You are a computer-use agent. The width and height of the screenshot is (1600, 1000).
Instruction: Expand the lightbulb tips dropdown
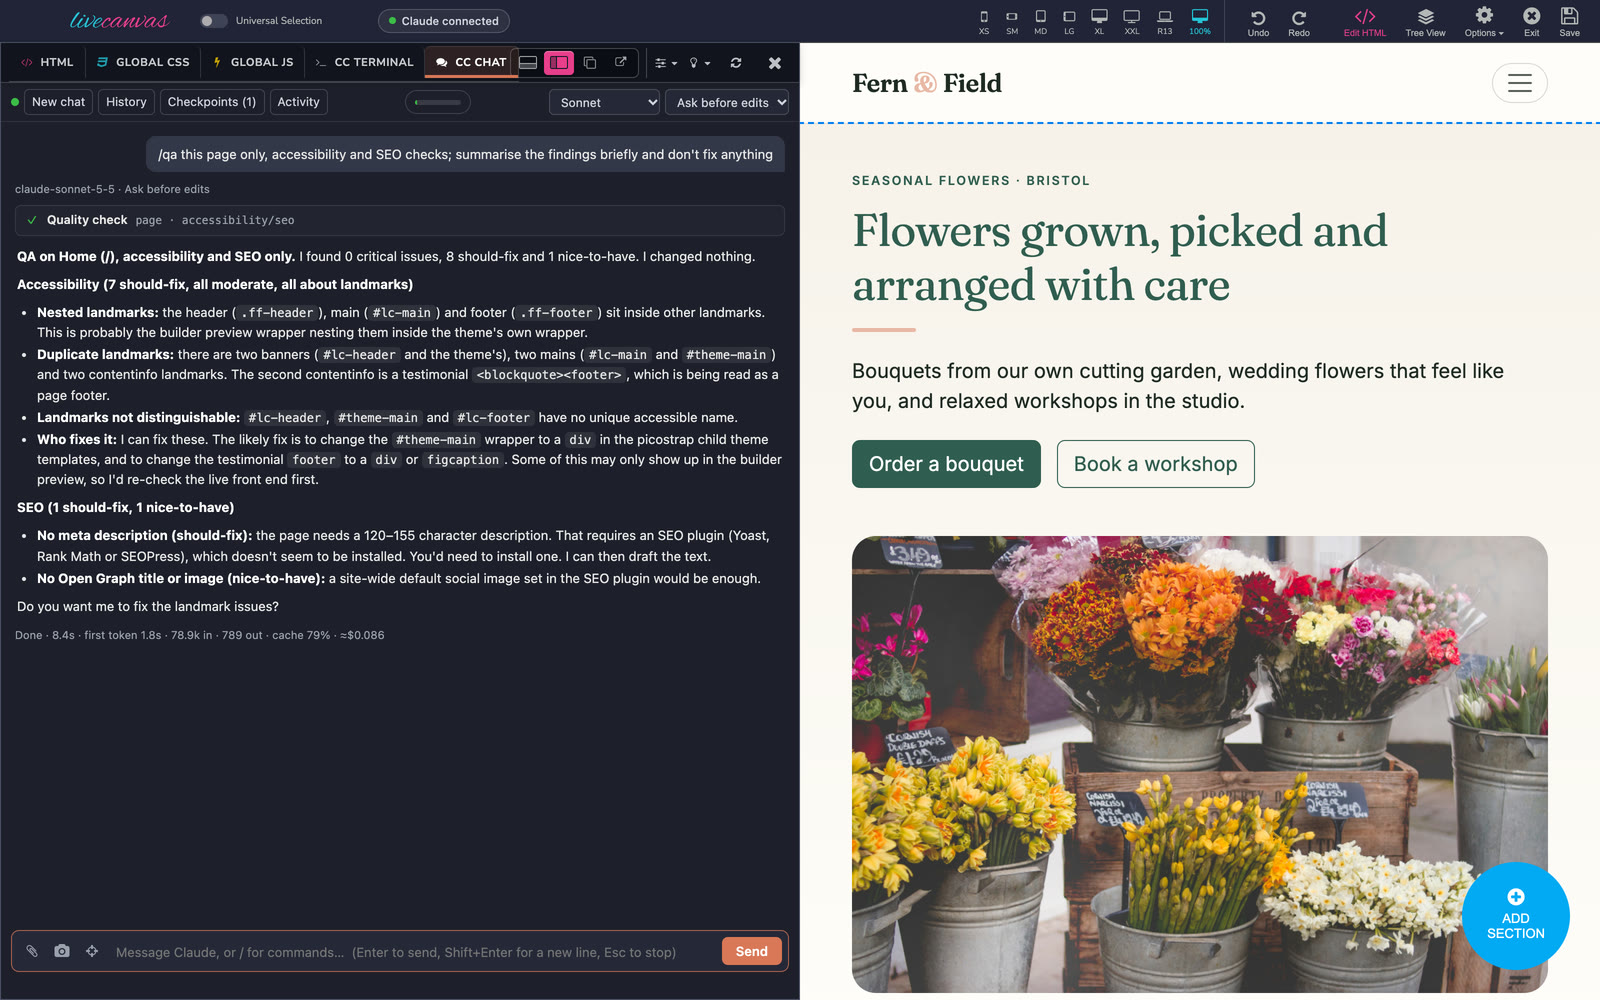[x=700, y=63]
